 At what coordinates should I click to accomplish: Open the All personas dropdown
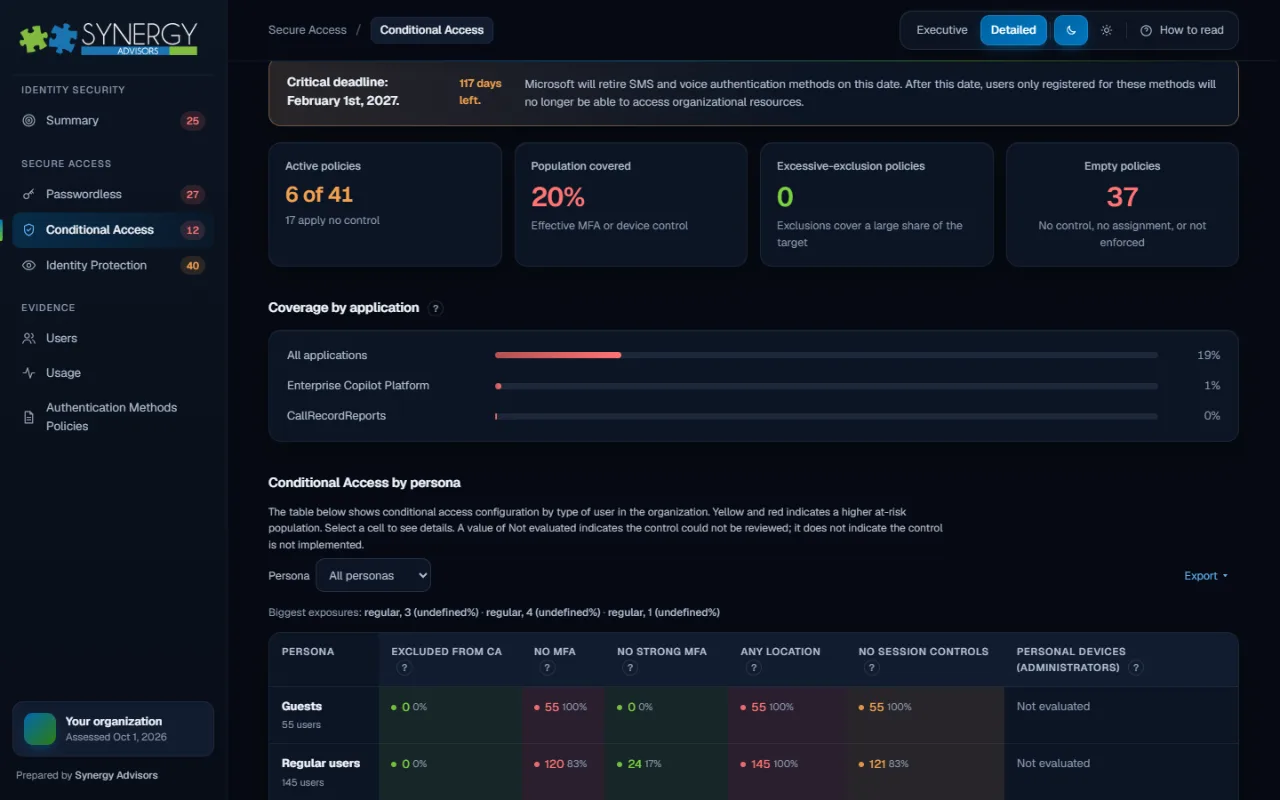(373, 576)
